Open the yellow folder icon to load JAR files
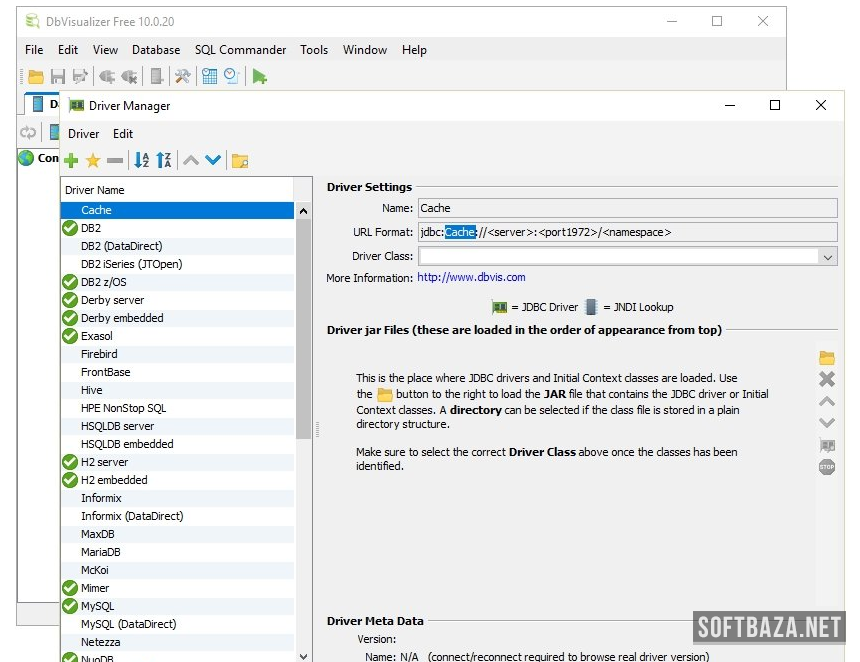Image resolution: width=860 pixels, height=662 pixels. (827, 358)
